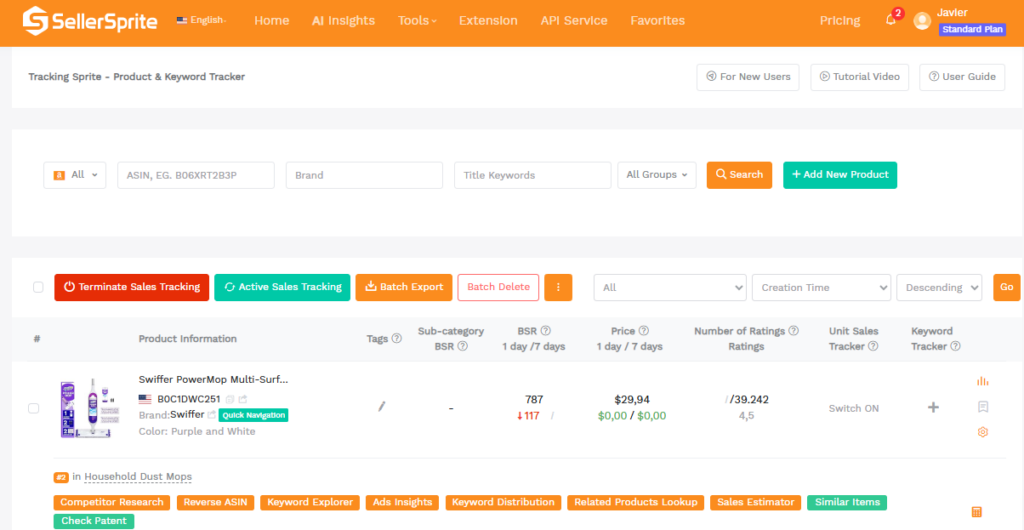Click Javier's user avatar icon
The width and height of the screenshot is (1024, 530).
(x=922, y=21)
